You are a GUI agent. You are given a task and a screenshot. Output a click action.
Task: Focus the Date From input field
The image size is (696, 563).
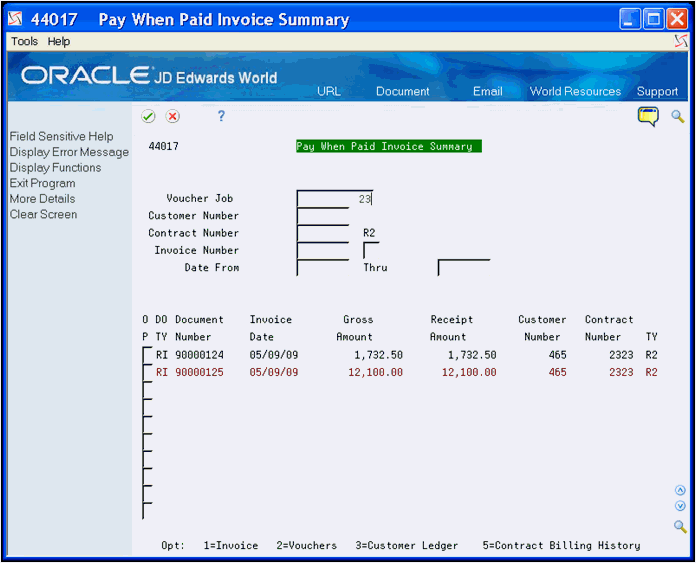coord(323,268)
